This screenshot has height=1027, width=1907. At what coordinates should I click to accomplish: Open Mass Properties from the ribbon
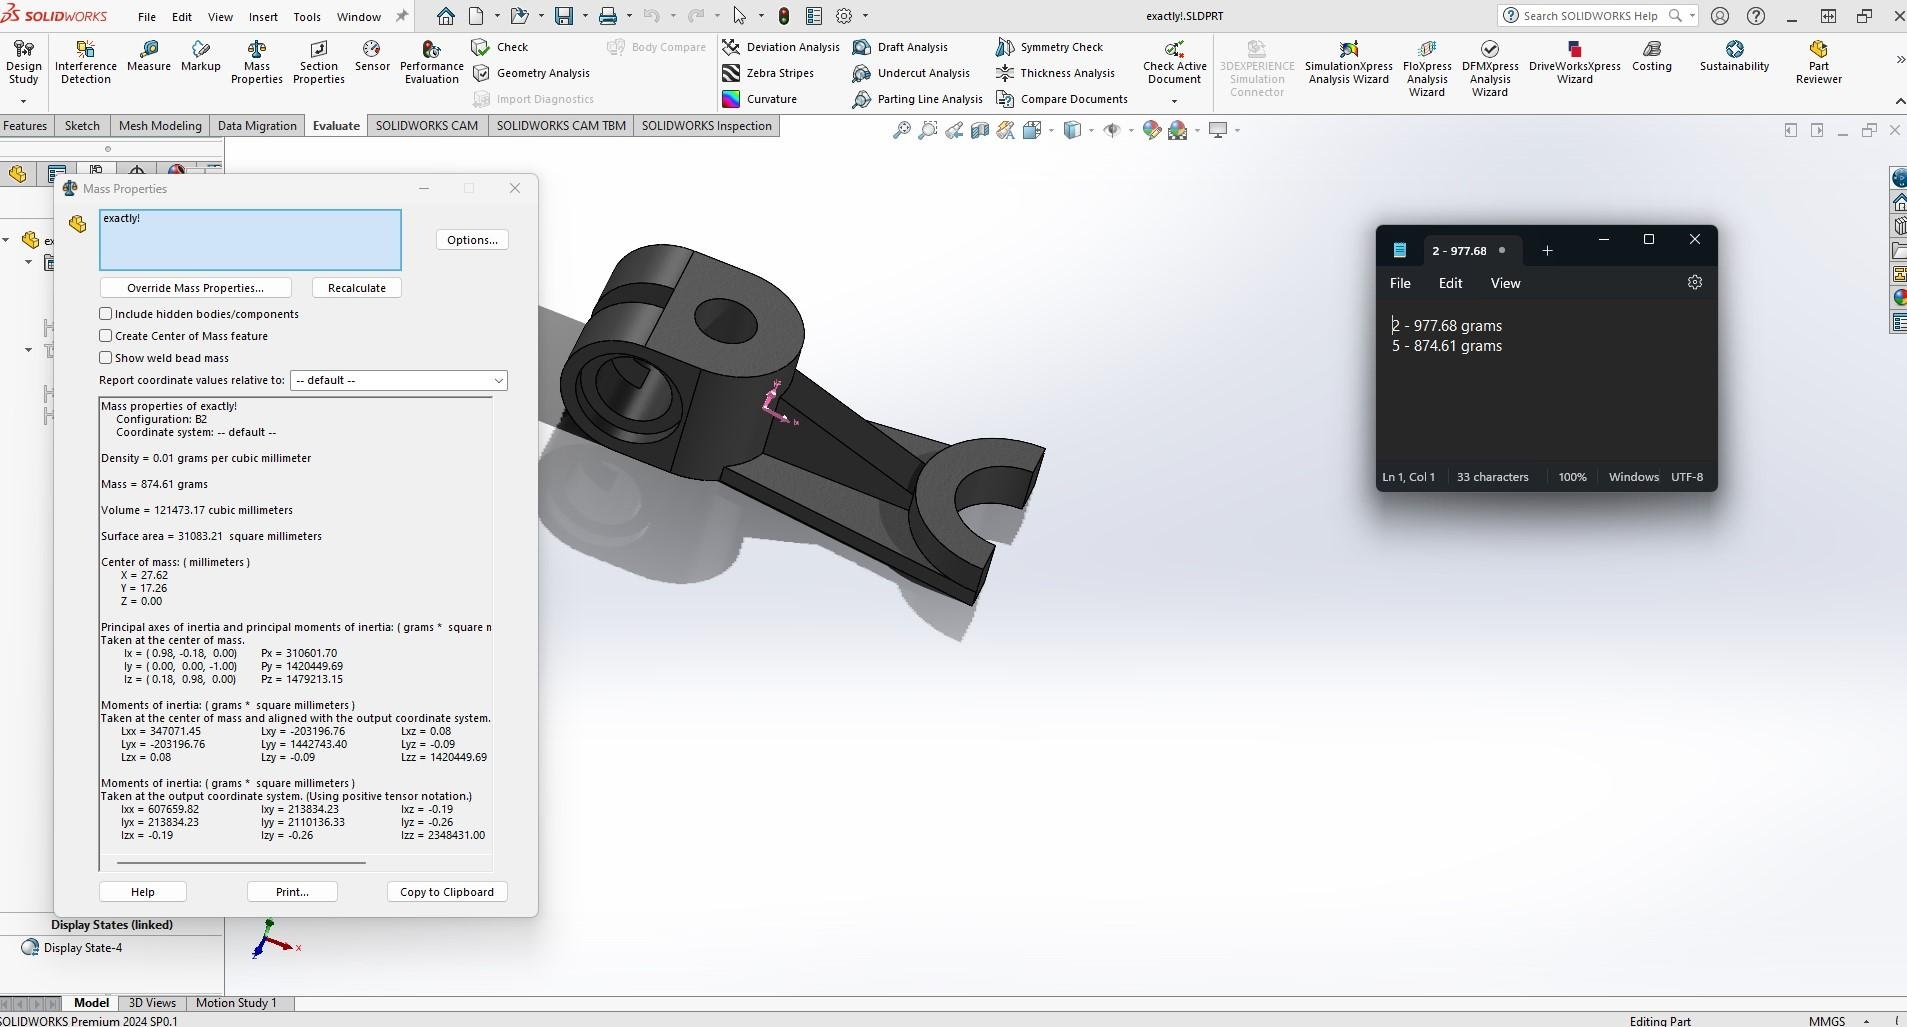point(257,62)
